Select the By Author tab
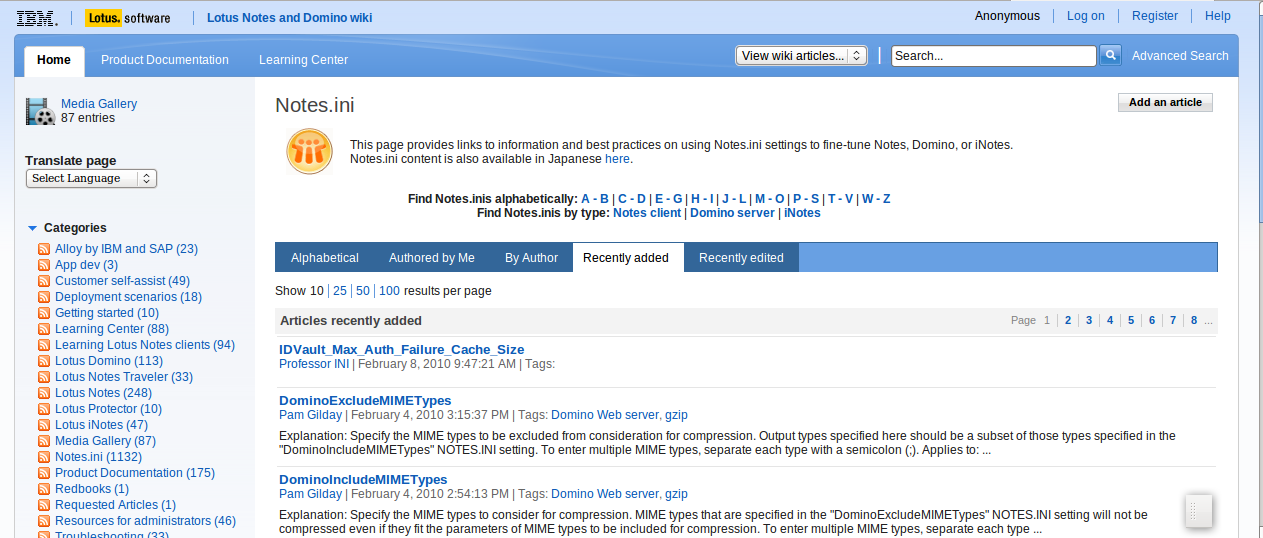Screen dimensions: 1263x538 point(531,258)
